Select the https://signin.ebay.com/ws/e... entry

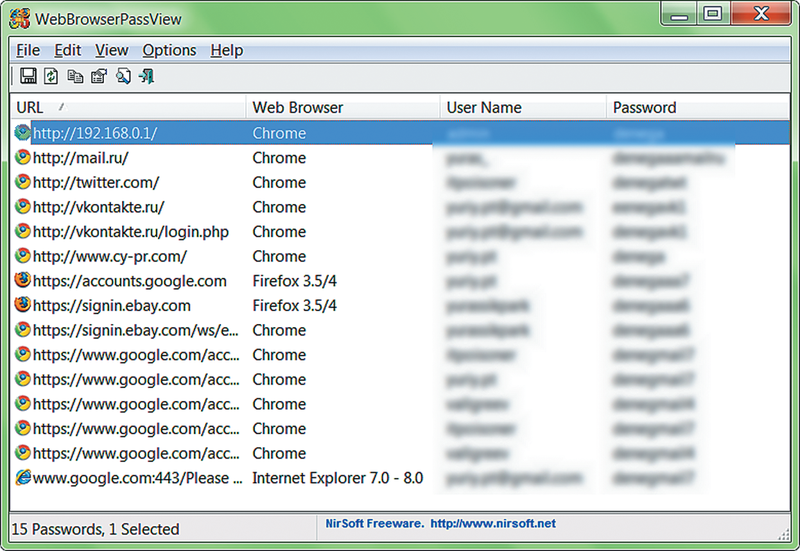pyautogui.click(x=136, y=330)
